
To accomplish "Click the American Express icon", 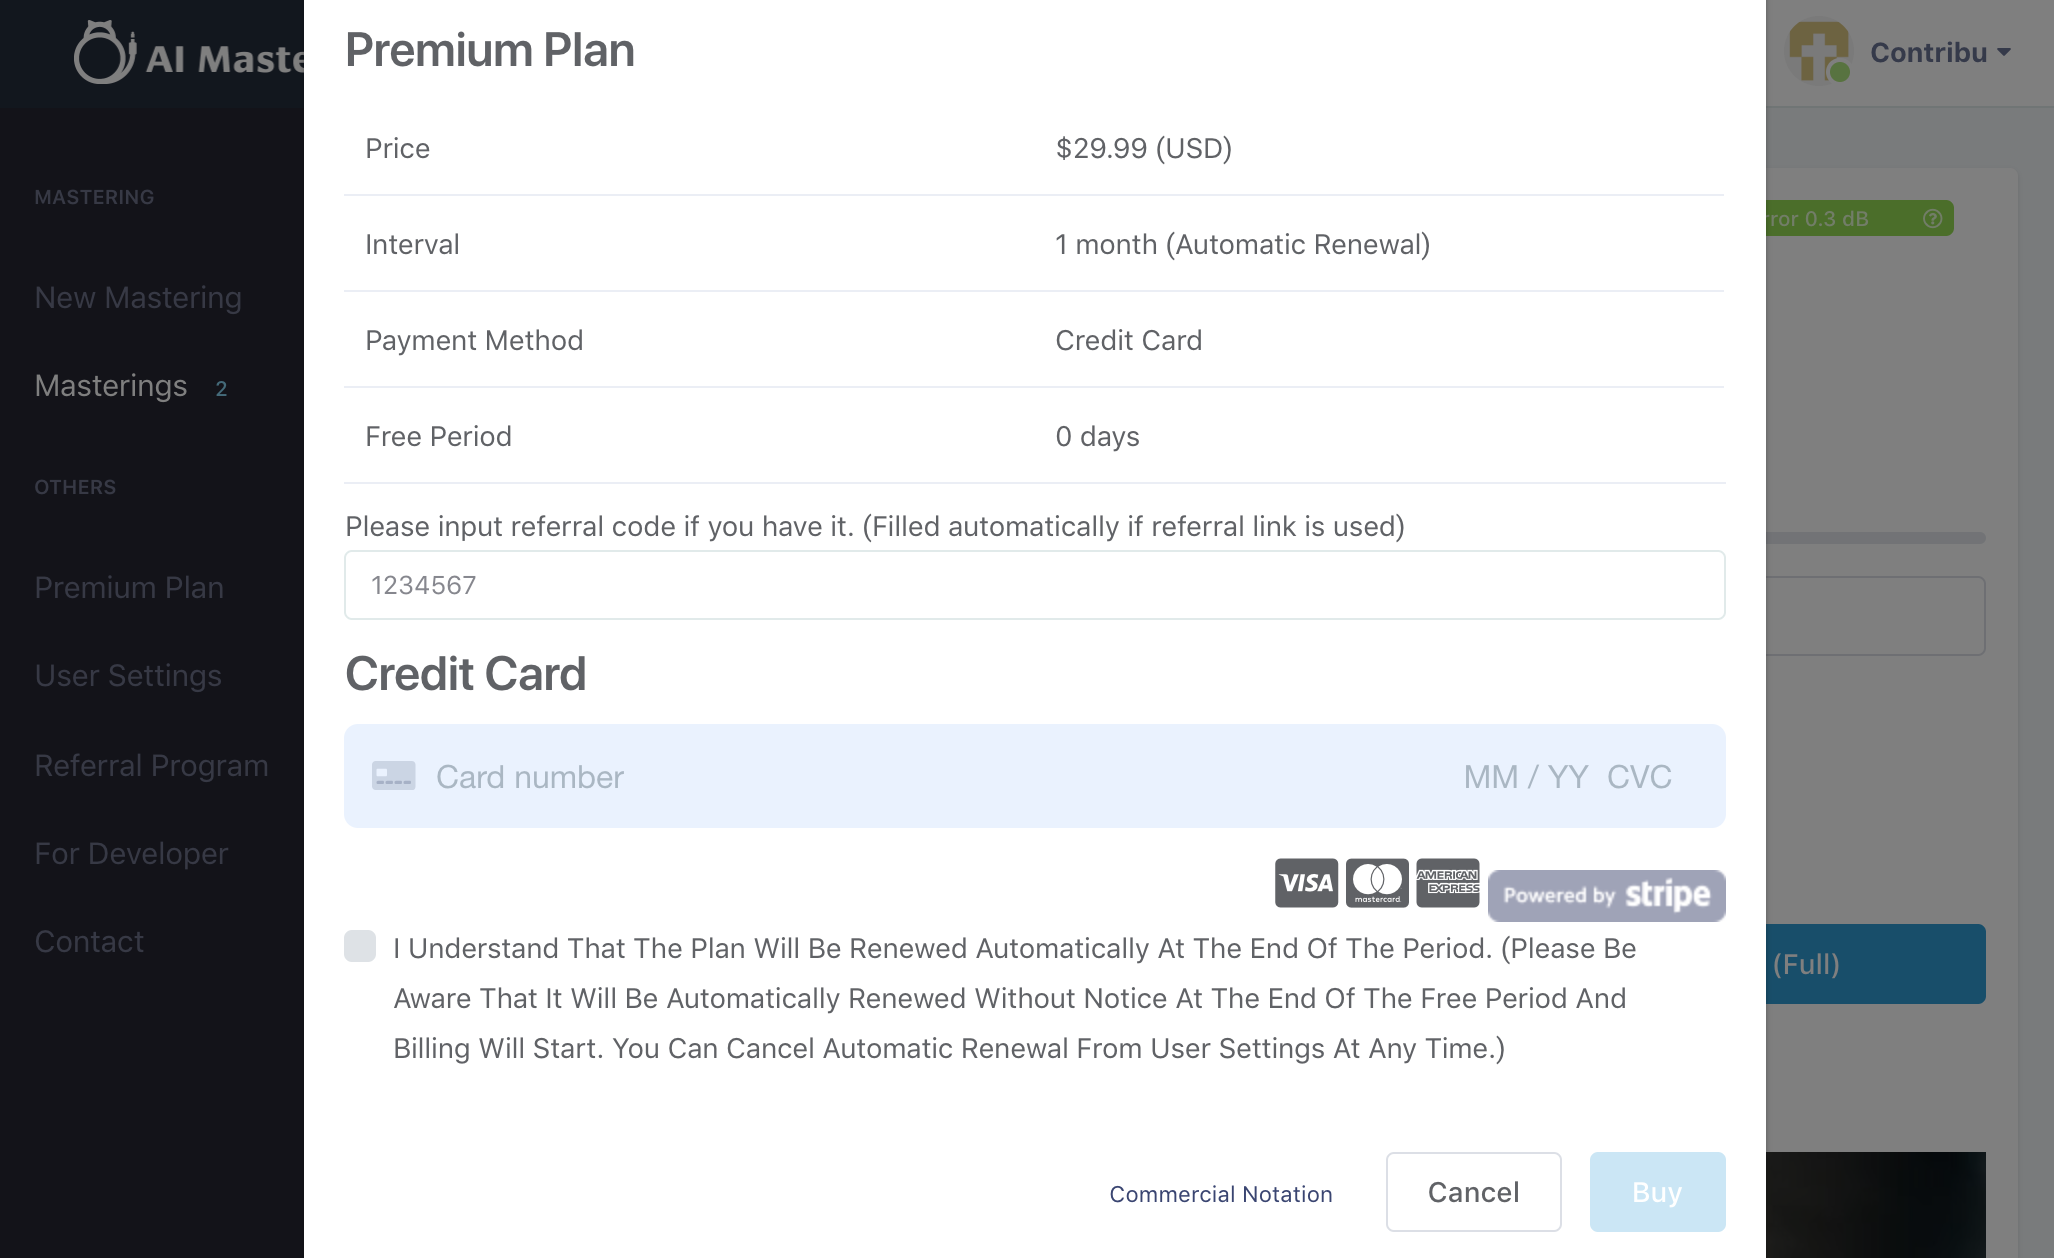I will (1448, 883).
